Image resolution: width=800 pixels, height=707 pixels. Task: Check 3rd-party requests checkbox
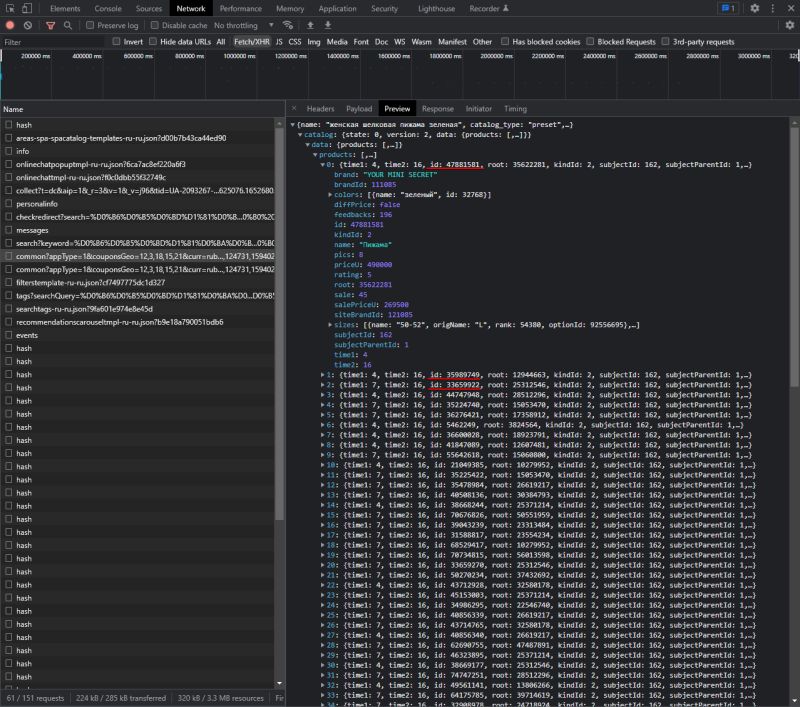tap(665, 41)
